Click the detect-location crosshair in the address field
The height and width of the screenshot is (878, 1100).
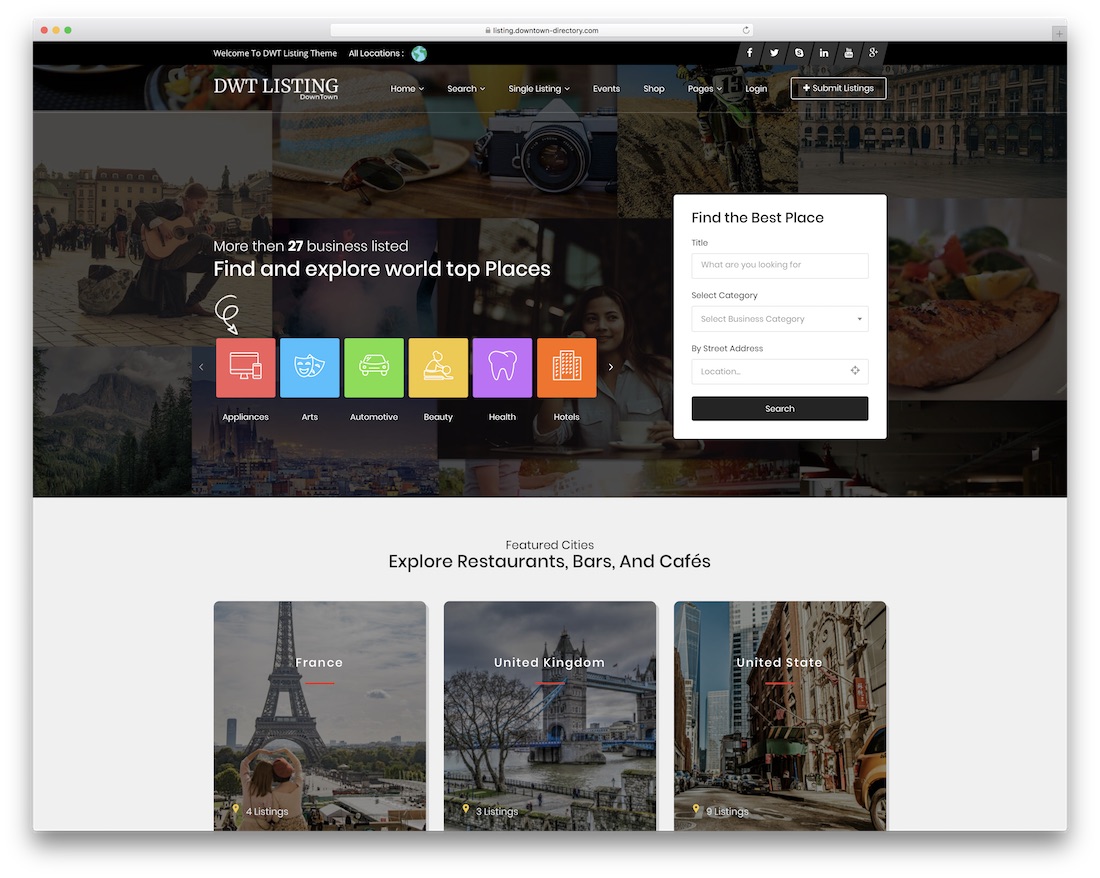click(x=855, y=371)
